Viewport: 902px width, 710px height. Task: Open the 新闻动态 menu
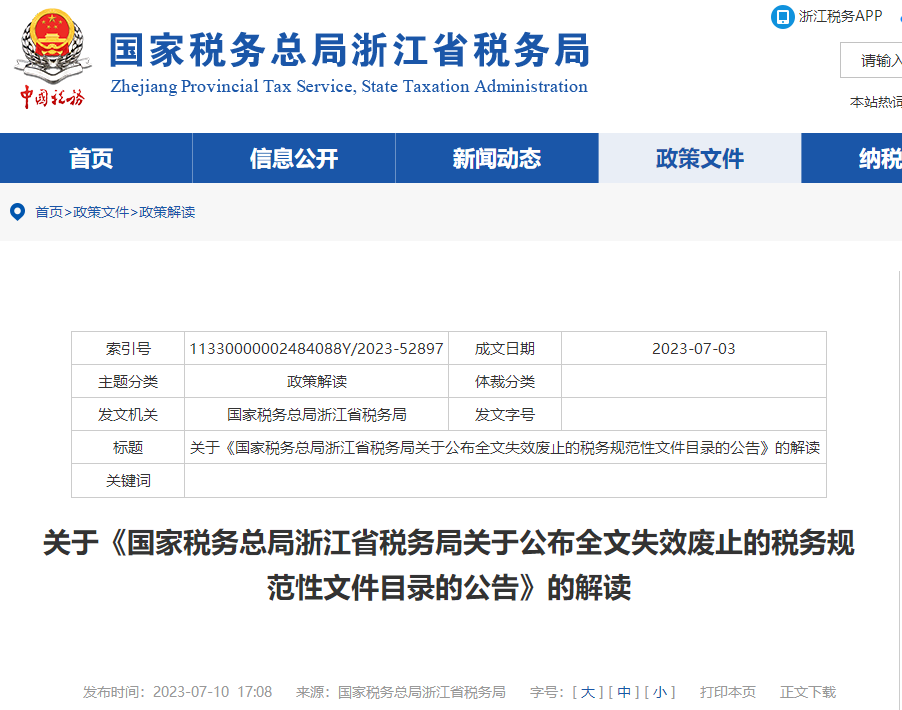[496, 157]
